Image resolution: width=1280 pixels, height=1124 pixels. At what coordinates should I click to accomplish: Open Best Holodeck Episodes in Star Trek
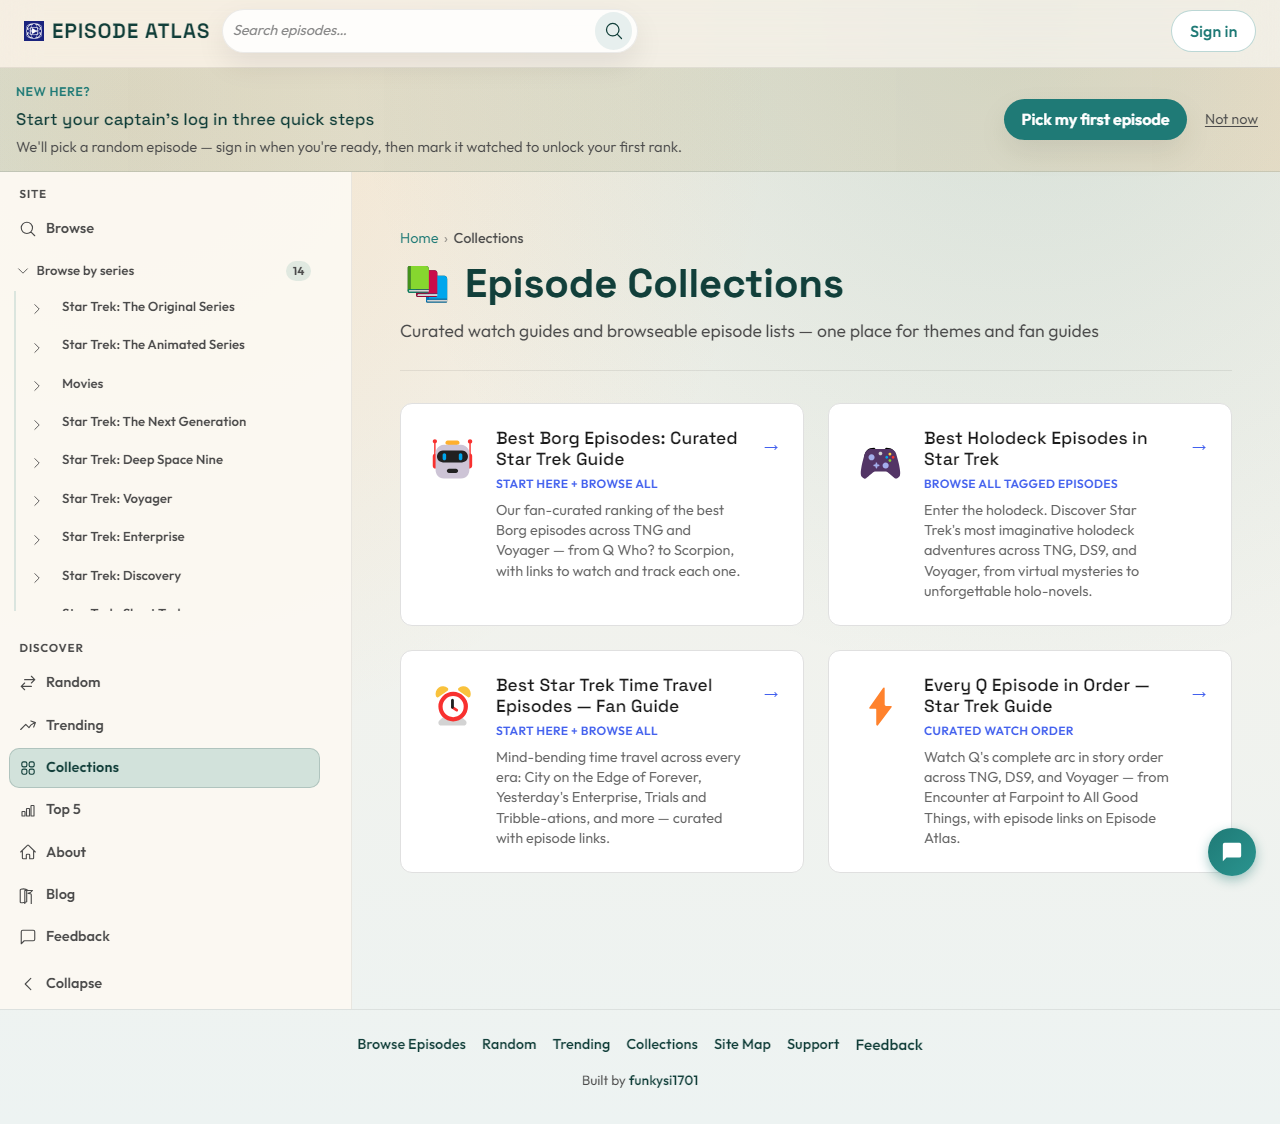click(x=1036, y=449)
